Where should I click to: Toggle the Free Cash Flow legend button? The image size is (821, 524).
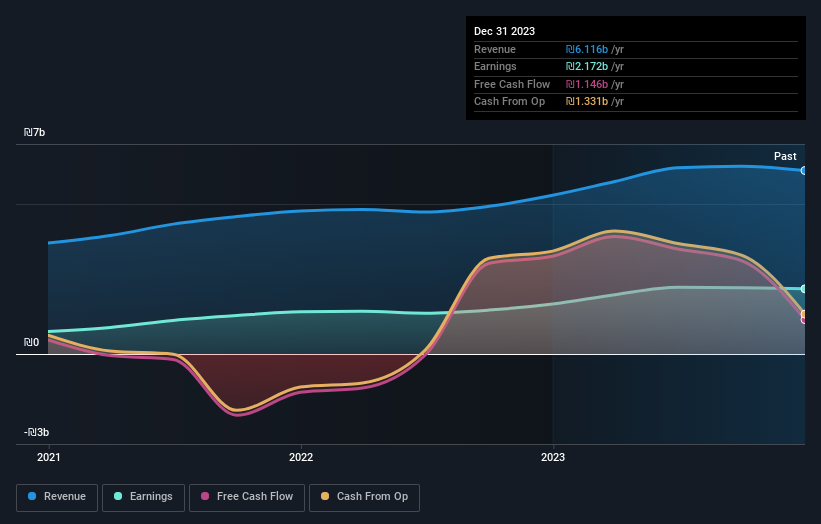247,497
